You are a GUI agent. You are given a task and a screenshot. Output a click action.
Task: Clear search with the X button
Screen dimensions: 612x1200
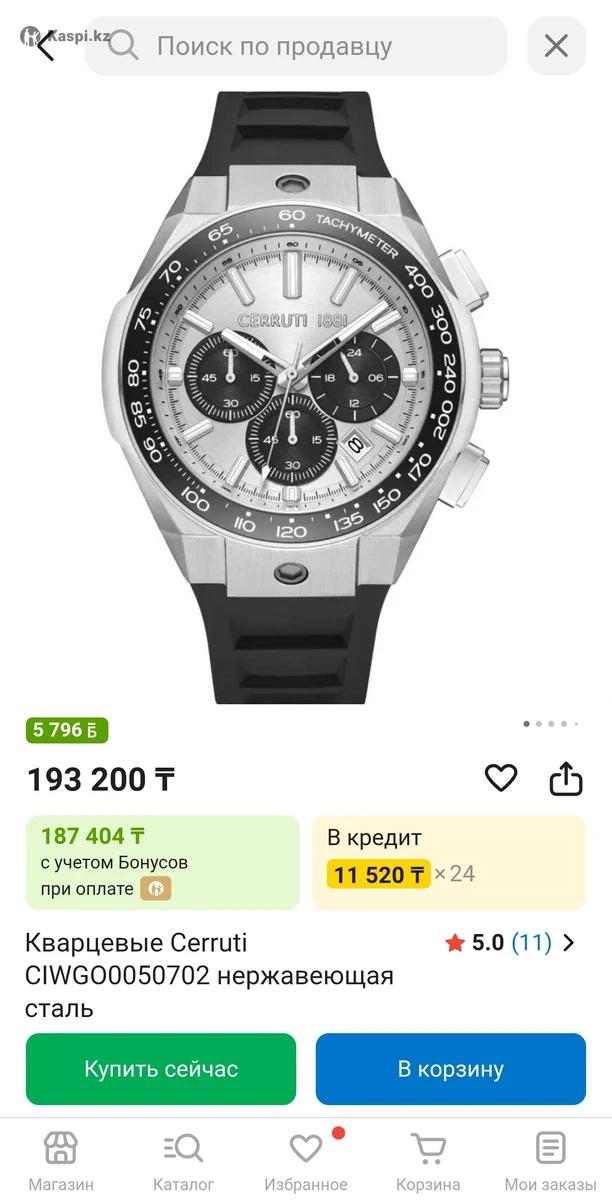pyautogui.click(x=556, y=45)
